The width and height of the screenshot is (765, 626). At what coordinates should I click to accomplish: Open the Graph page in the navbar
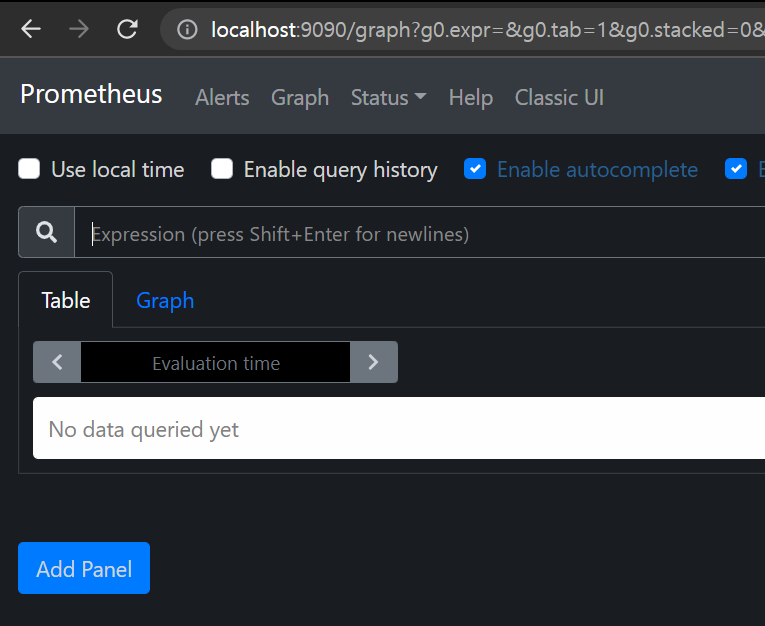(x=300, y=98)
